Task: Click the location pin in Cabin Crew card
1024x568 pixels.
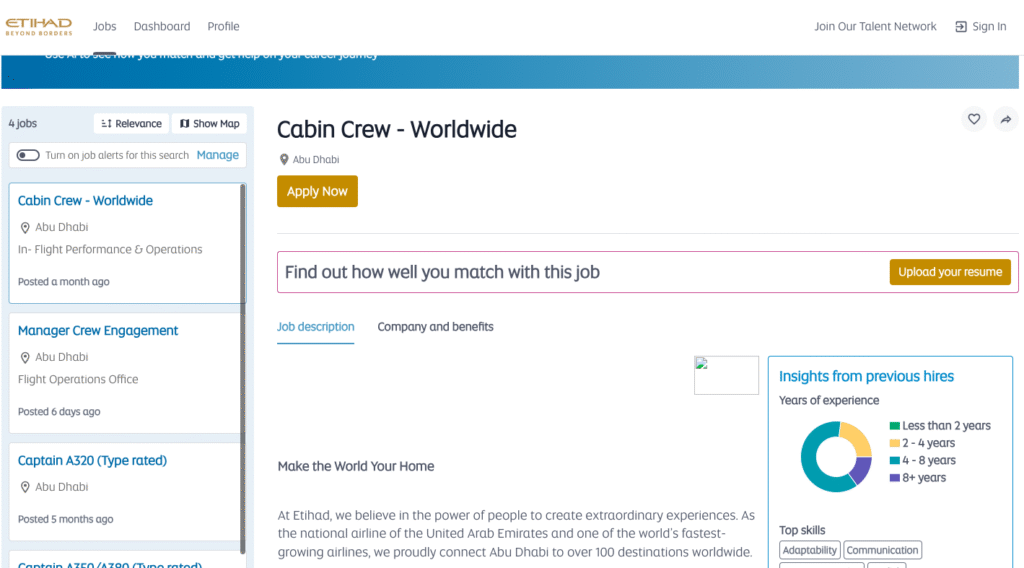Action: tap(25, 228)
